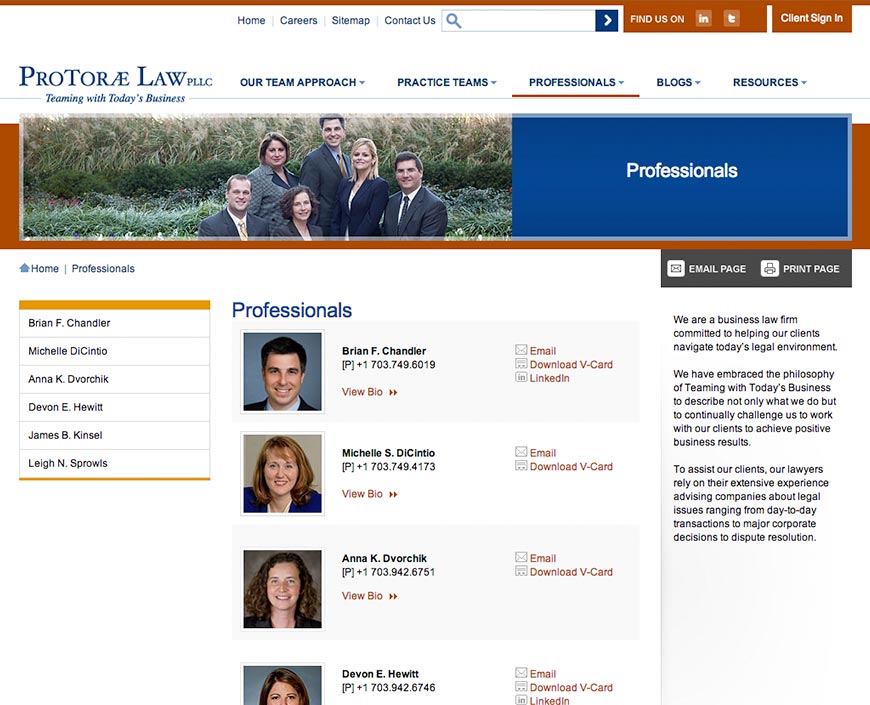Select Devon E. Hewitt in the sidebar list

point(114,407)
